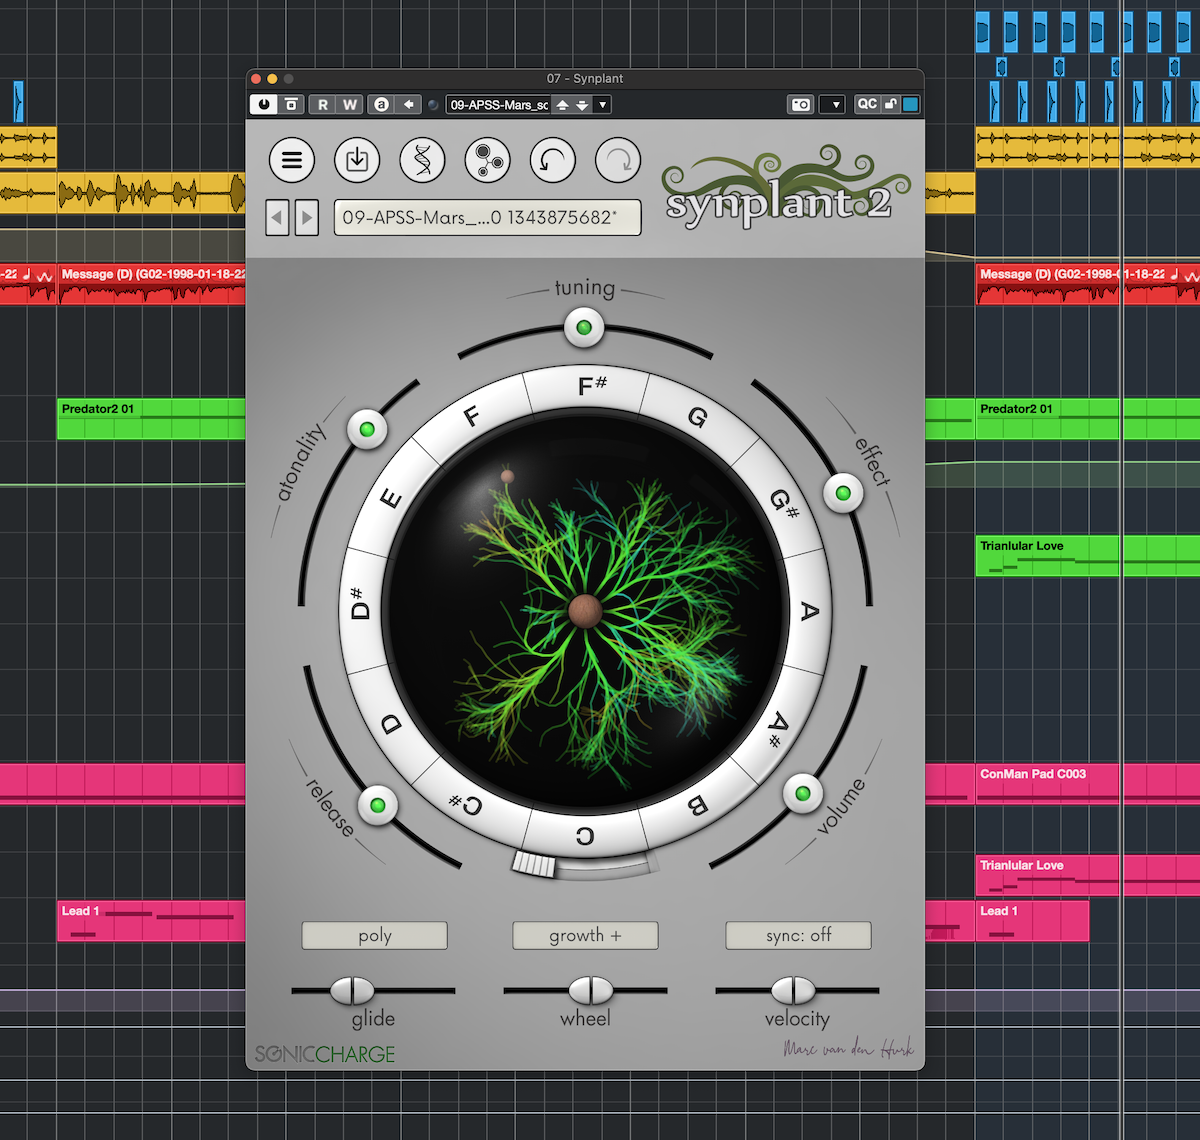Open the Synplant hamburger menu
The height and width of the screenshot is (1140, 1200).
[292, 161]
